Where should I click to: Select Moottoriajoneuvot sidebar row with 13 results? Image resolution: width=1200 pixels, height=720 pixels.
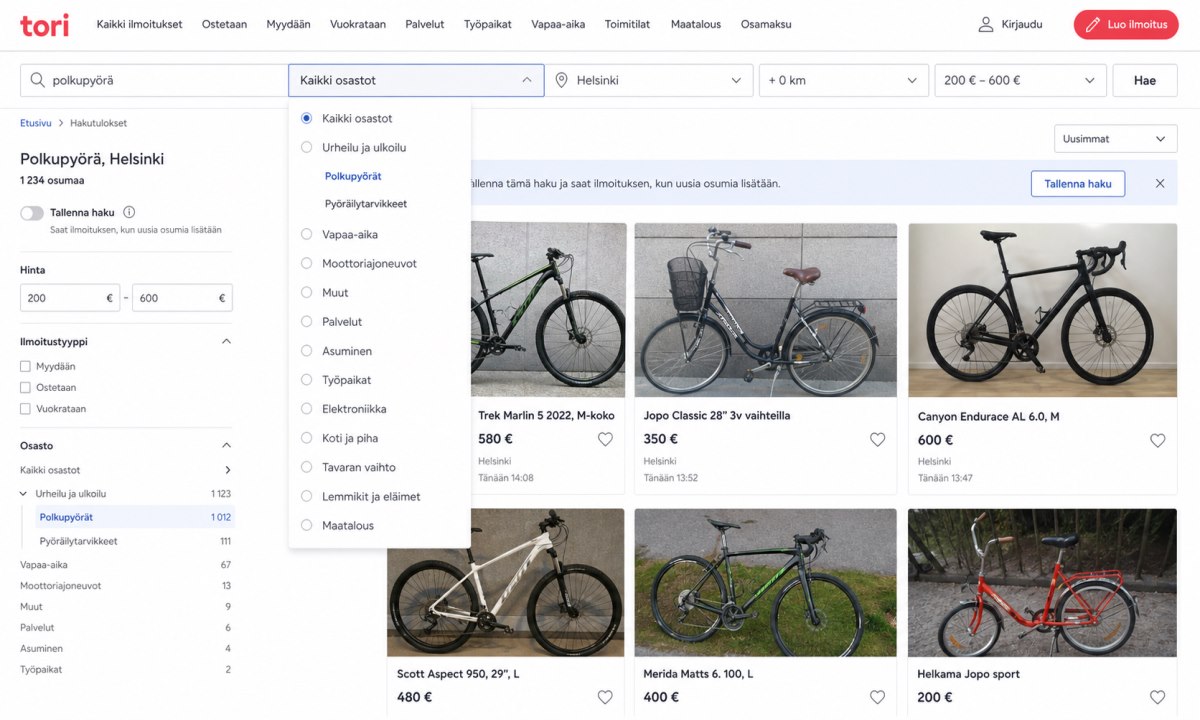[126, 586]
